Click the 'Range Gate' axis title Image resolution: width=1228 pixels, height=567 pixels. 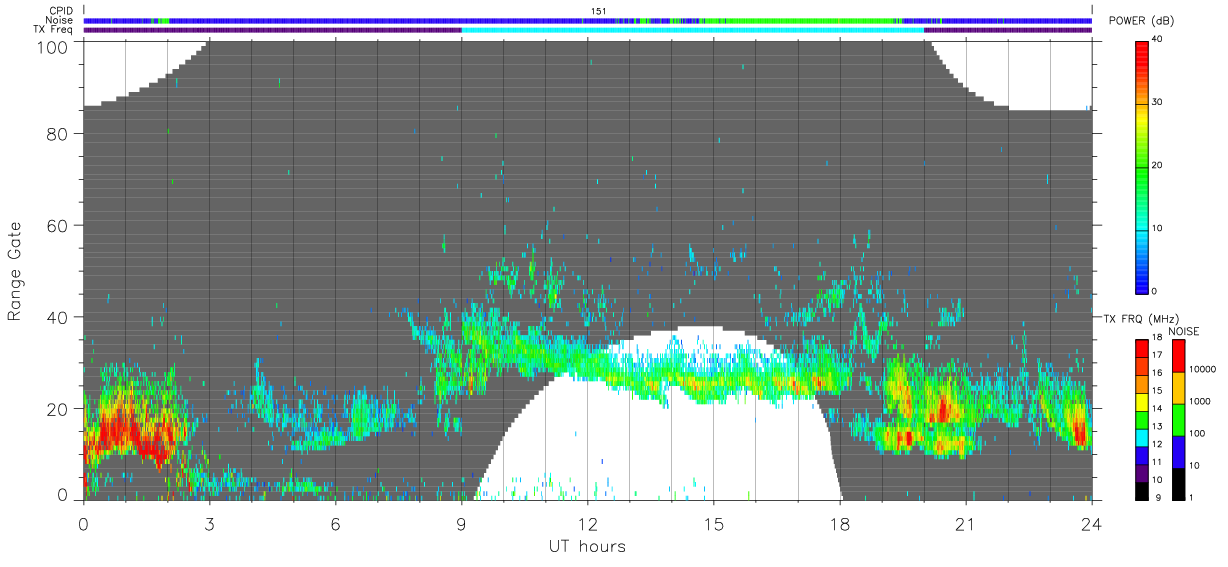pyautogui.click(x=15, y=273)
